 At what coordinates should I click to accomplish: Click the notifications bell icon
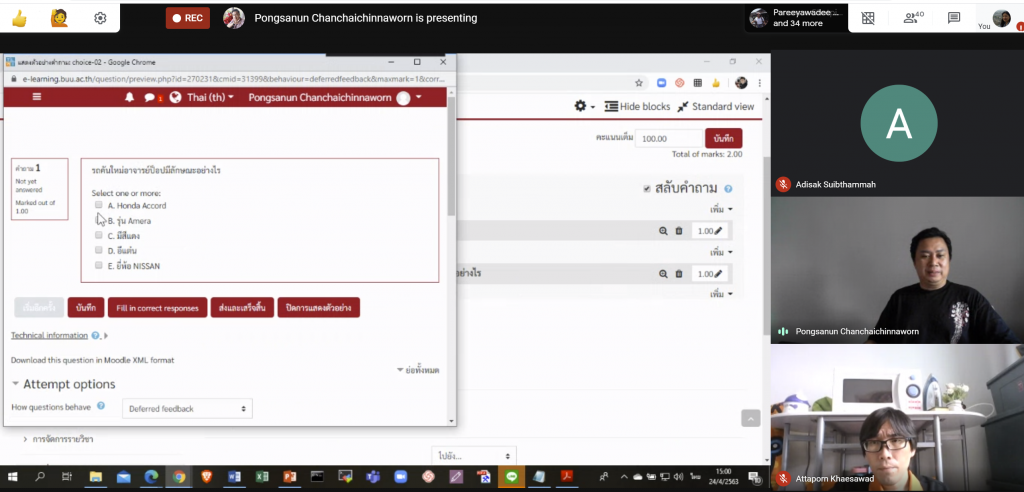pyautogui.click(x=129, y=97)
